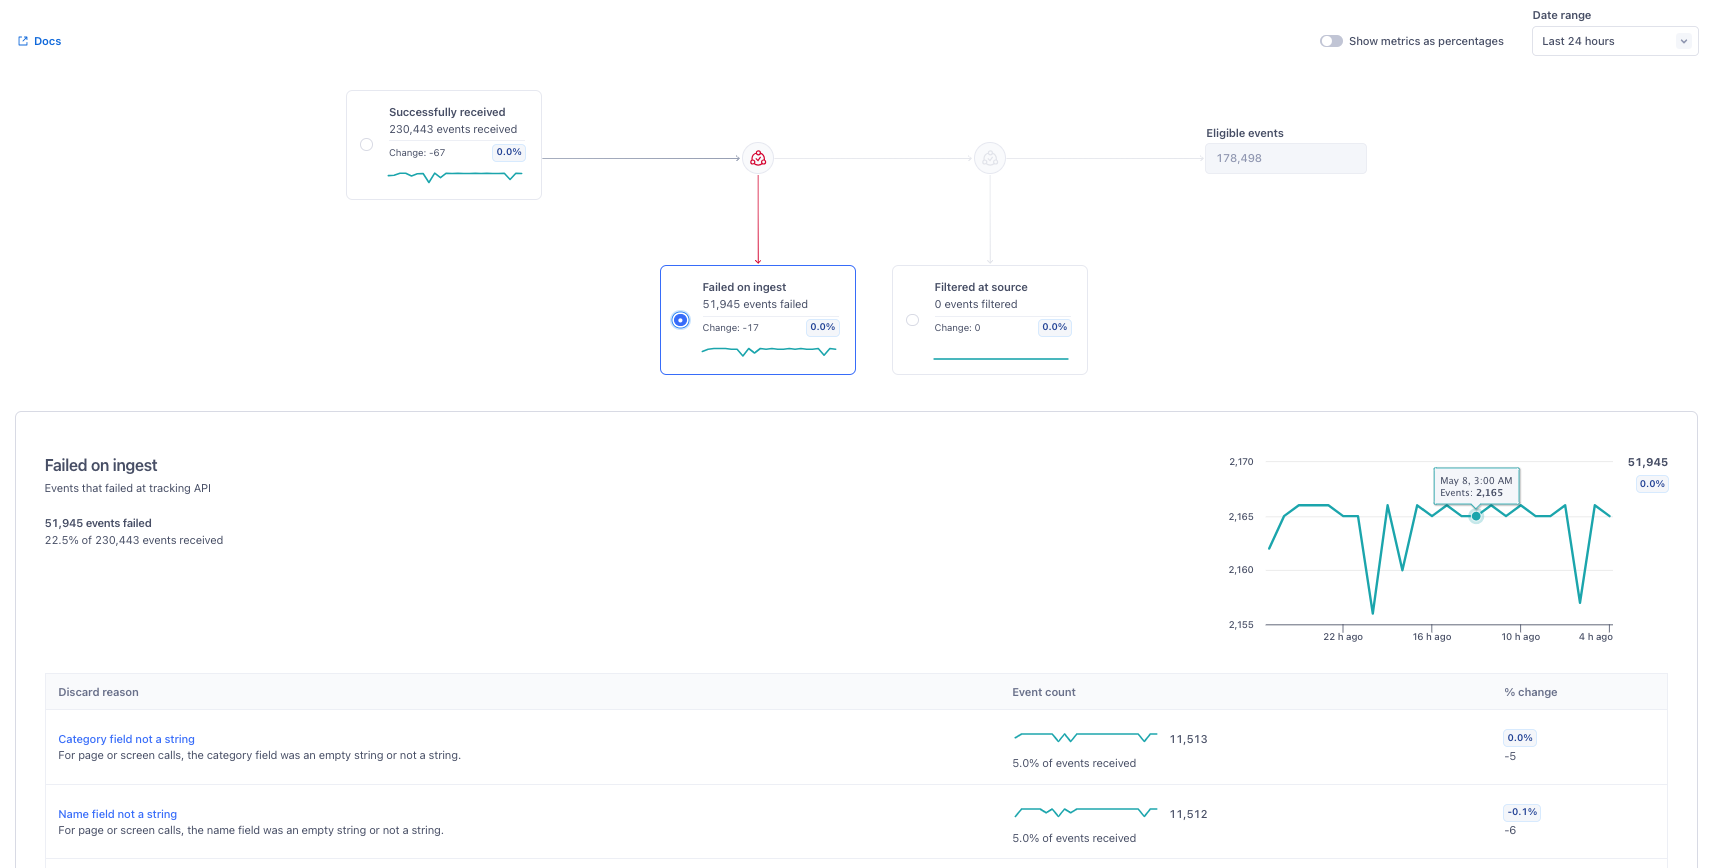Enable Show metrics as percentages toggle
This screenshot has width=1711, height=868.
point(1331,41)
